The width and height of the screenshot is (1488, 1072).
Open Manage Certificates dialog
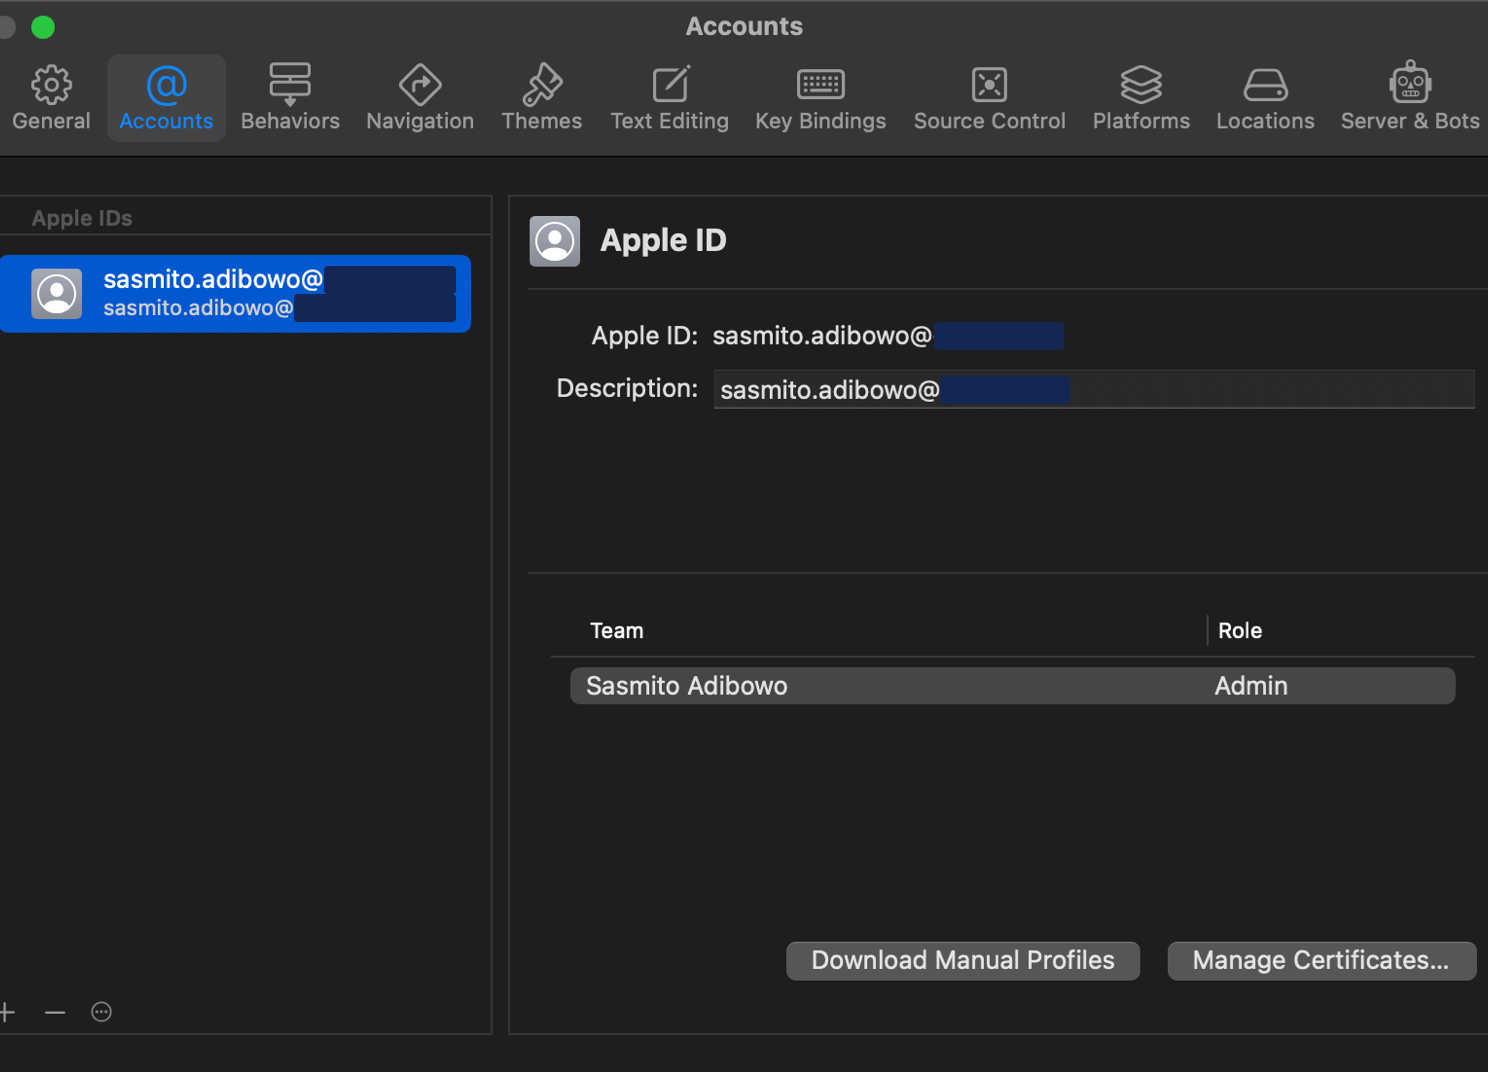[x=1321, y=960]
